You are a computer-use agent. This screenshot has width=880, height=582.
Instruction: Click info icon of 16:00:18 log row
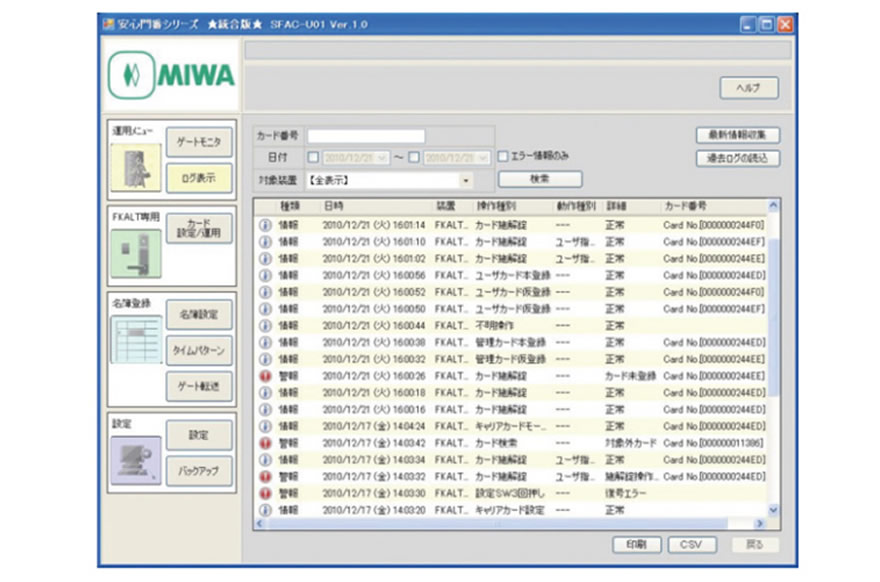pos(265,393)
